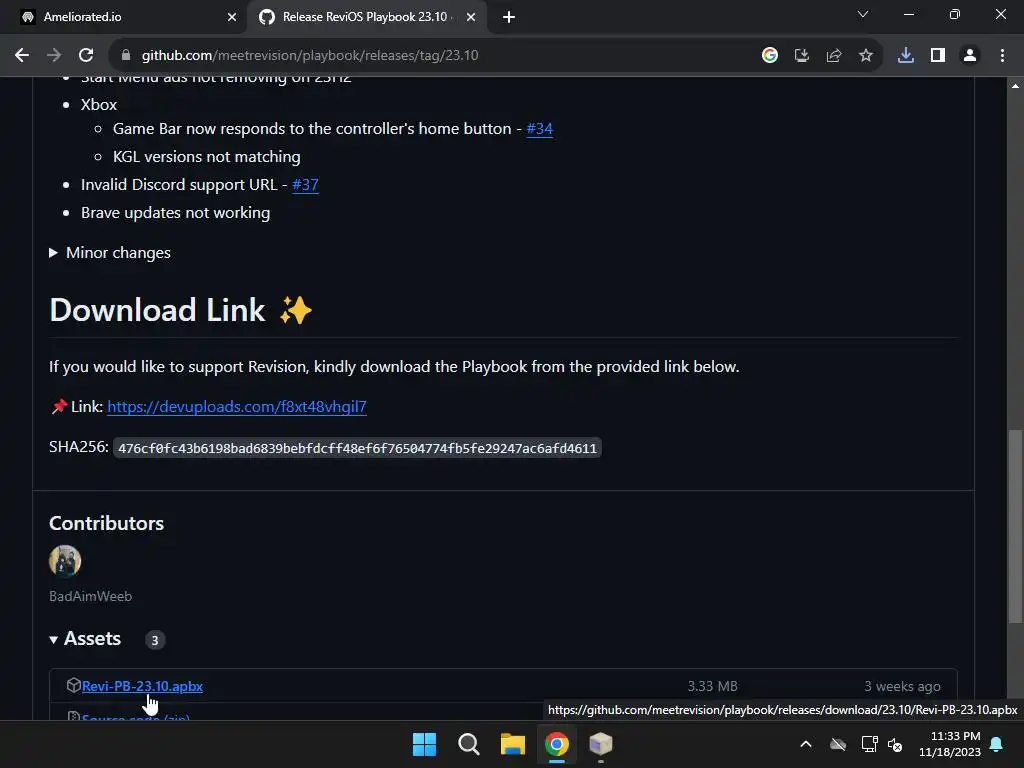Expand the Minor changes section
This screenshot has height=768, width=1024.
110,253
